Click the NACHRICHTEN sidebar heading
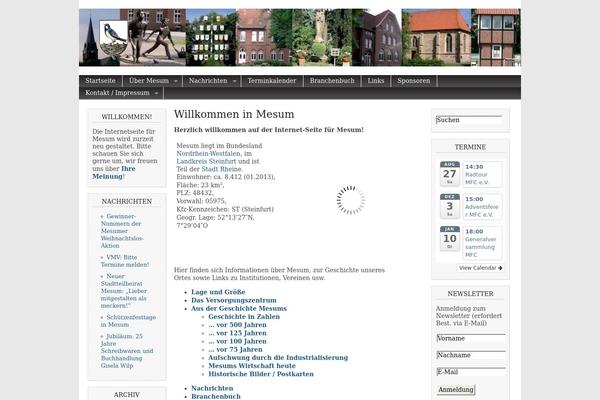The height and width of the screenshot is (400, 600). [127, 201]
